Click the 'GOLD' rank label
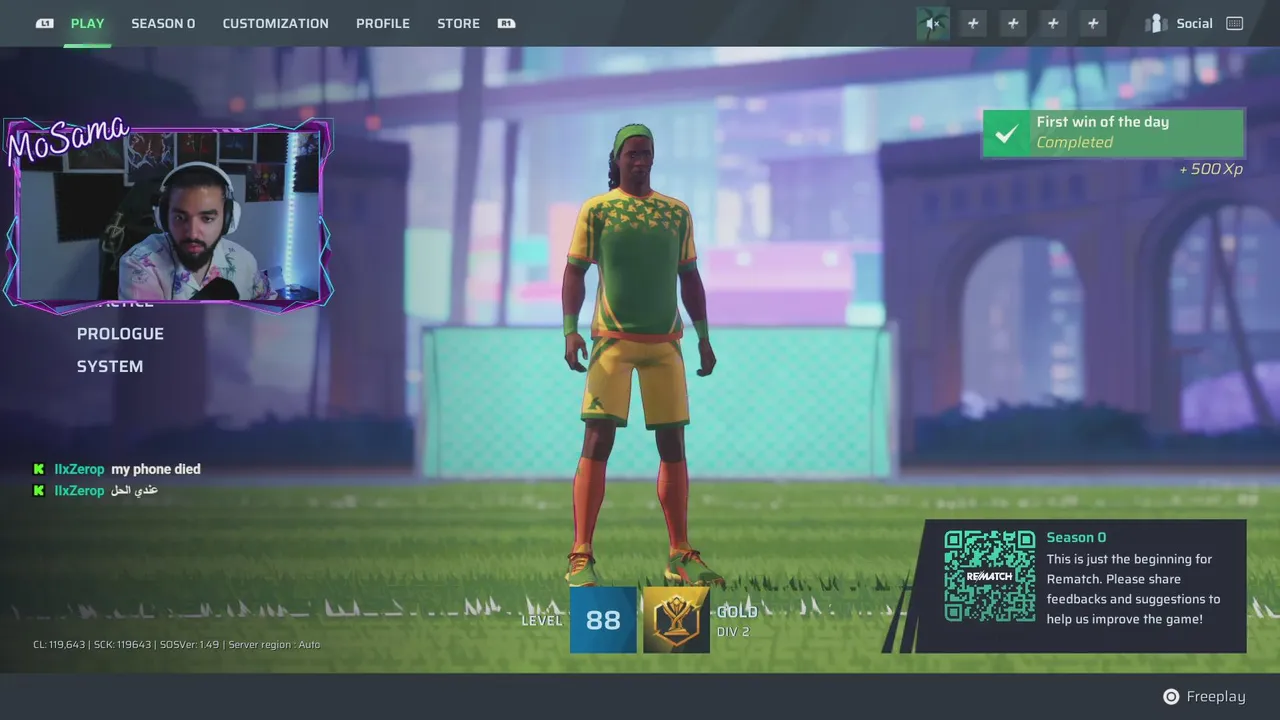1280x720 pixels. click(x=737, y=612)
